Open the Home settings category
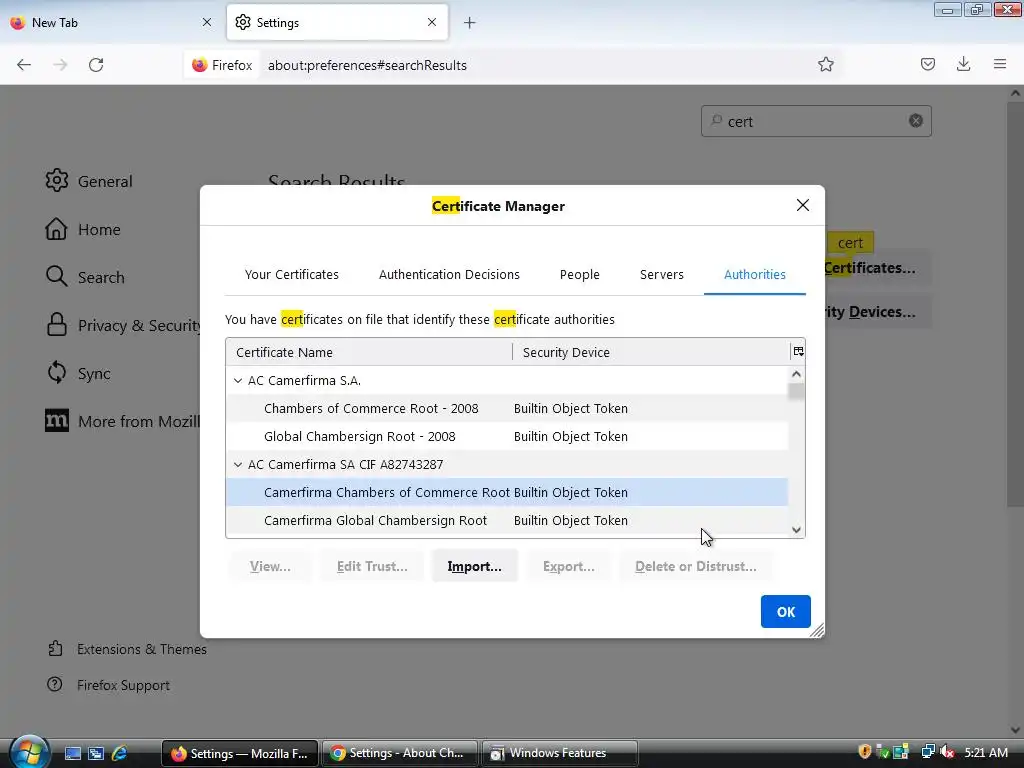This screenshot has width=1024, height=768. (x=83, y=229)
